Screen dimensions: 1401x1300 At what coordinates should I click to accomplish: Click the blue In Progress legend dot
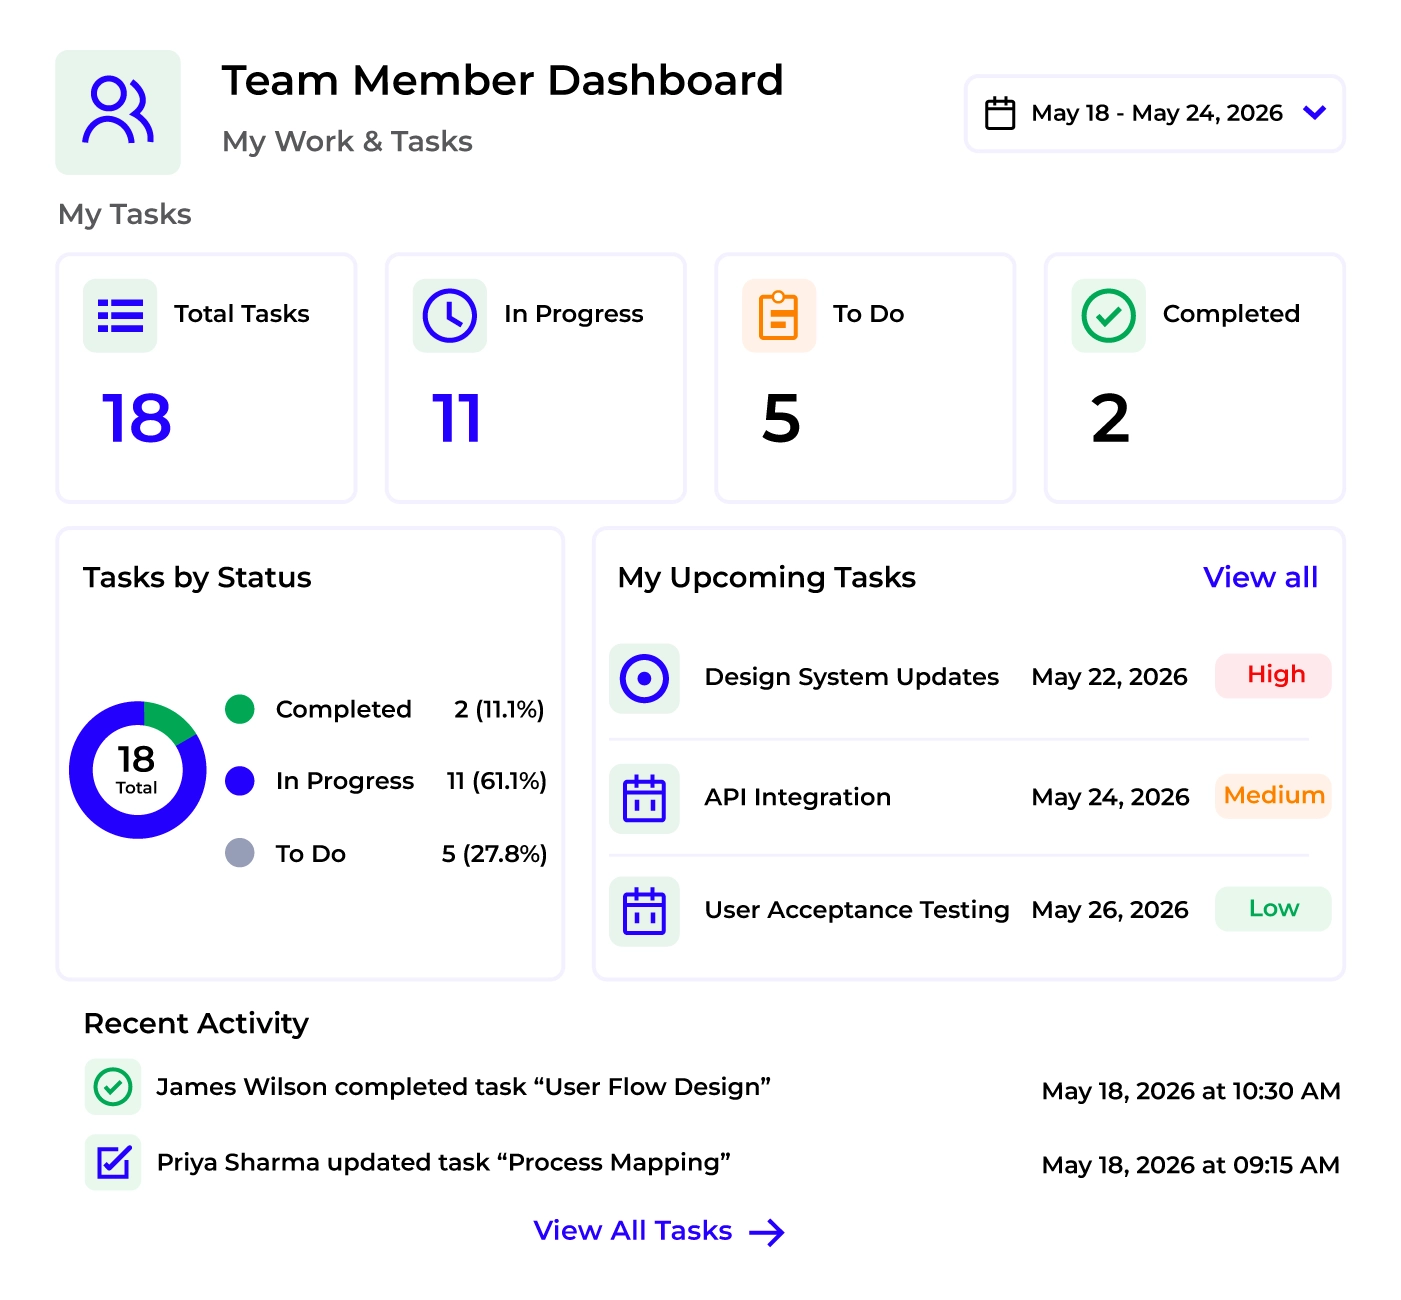click(240, 781)
